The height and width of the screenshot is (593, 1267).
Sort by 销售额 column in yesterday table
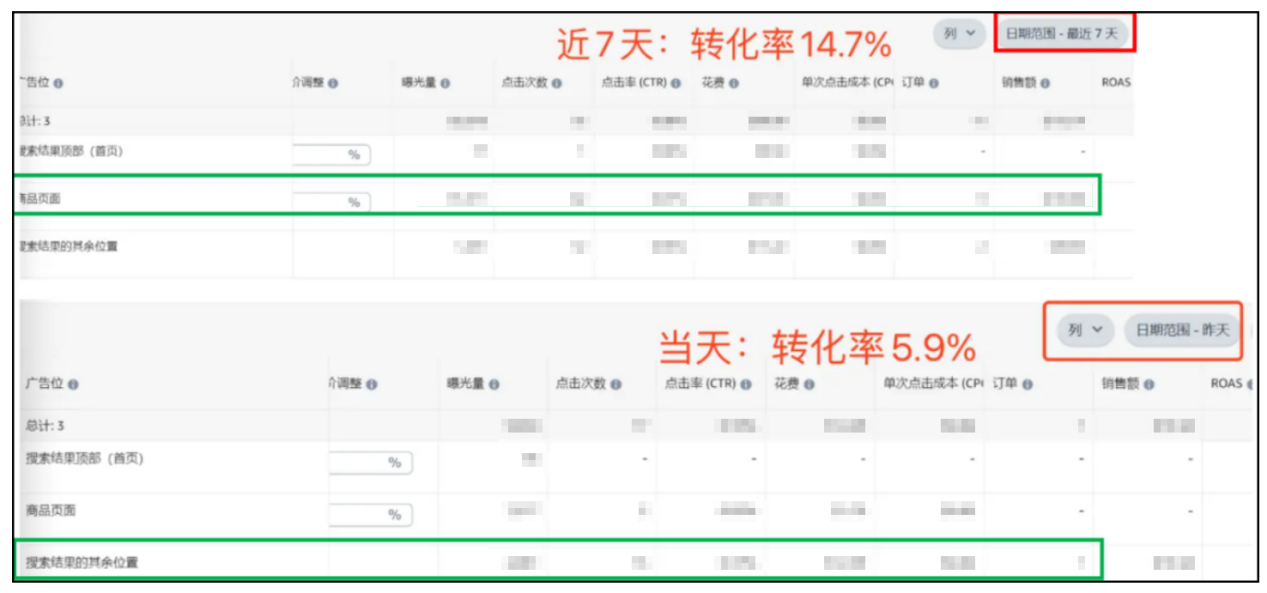click(1121, 384)
